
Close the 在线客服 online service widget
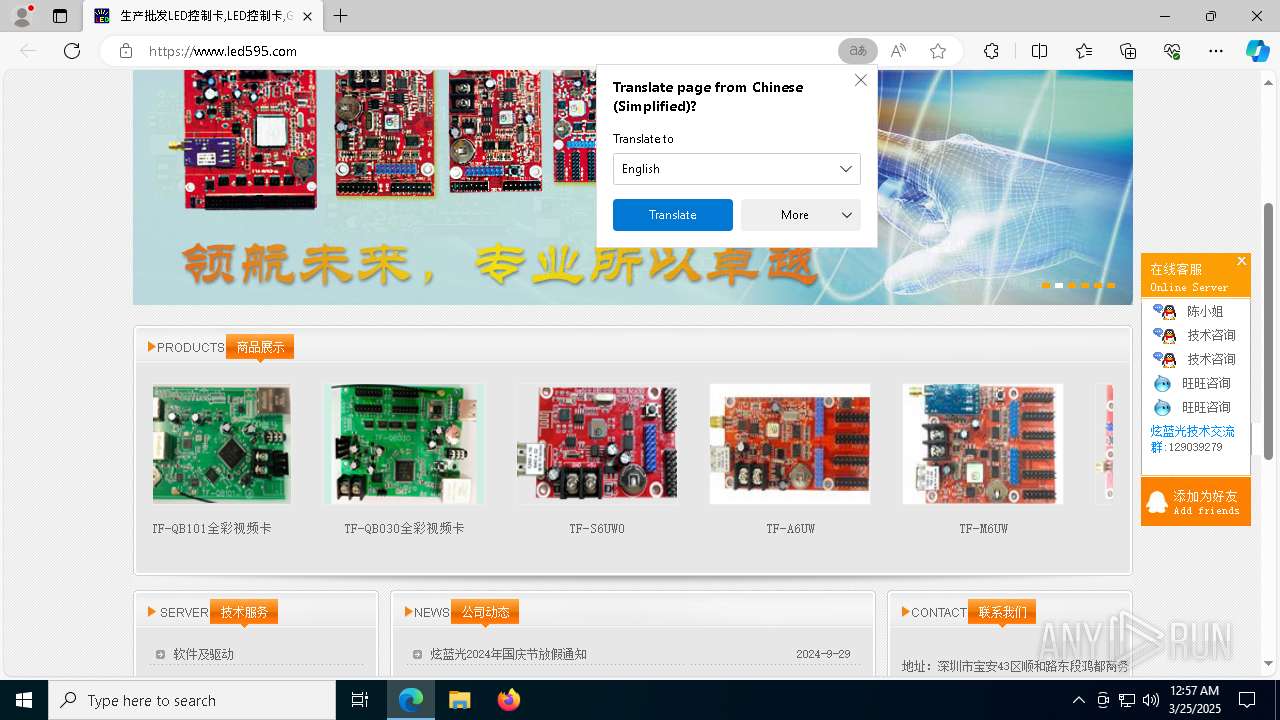click(x=1241, y=261)
